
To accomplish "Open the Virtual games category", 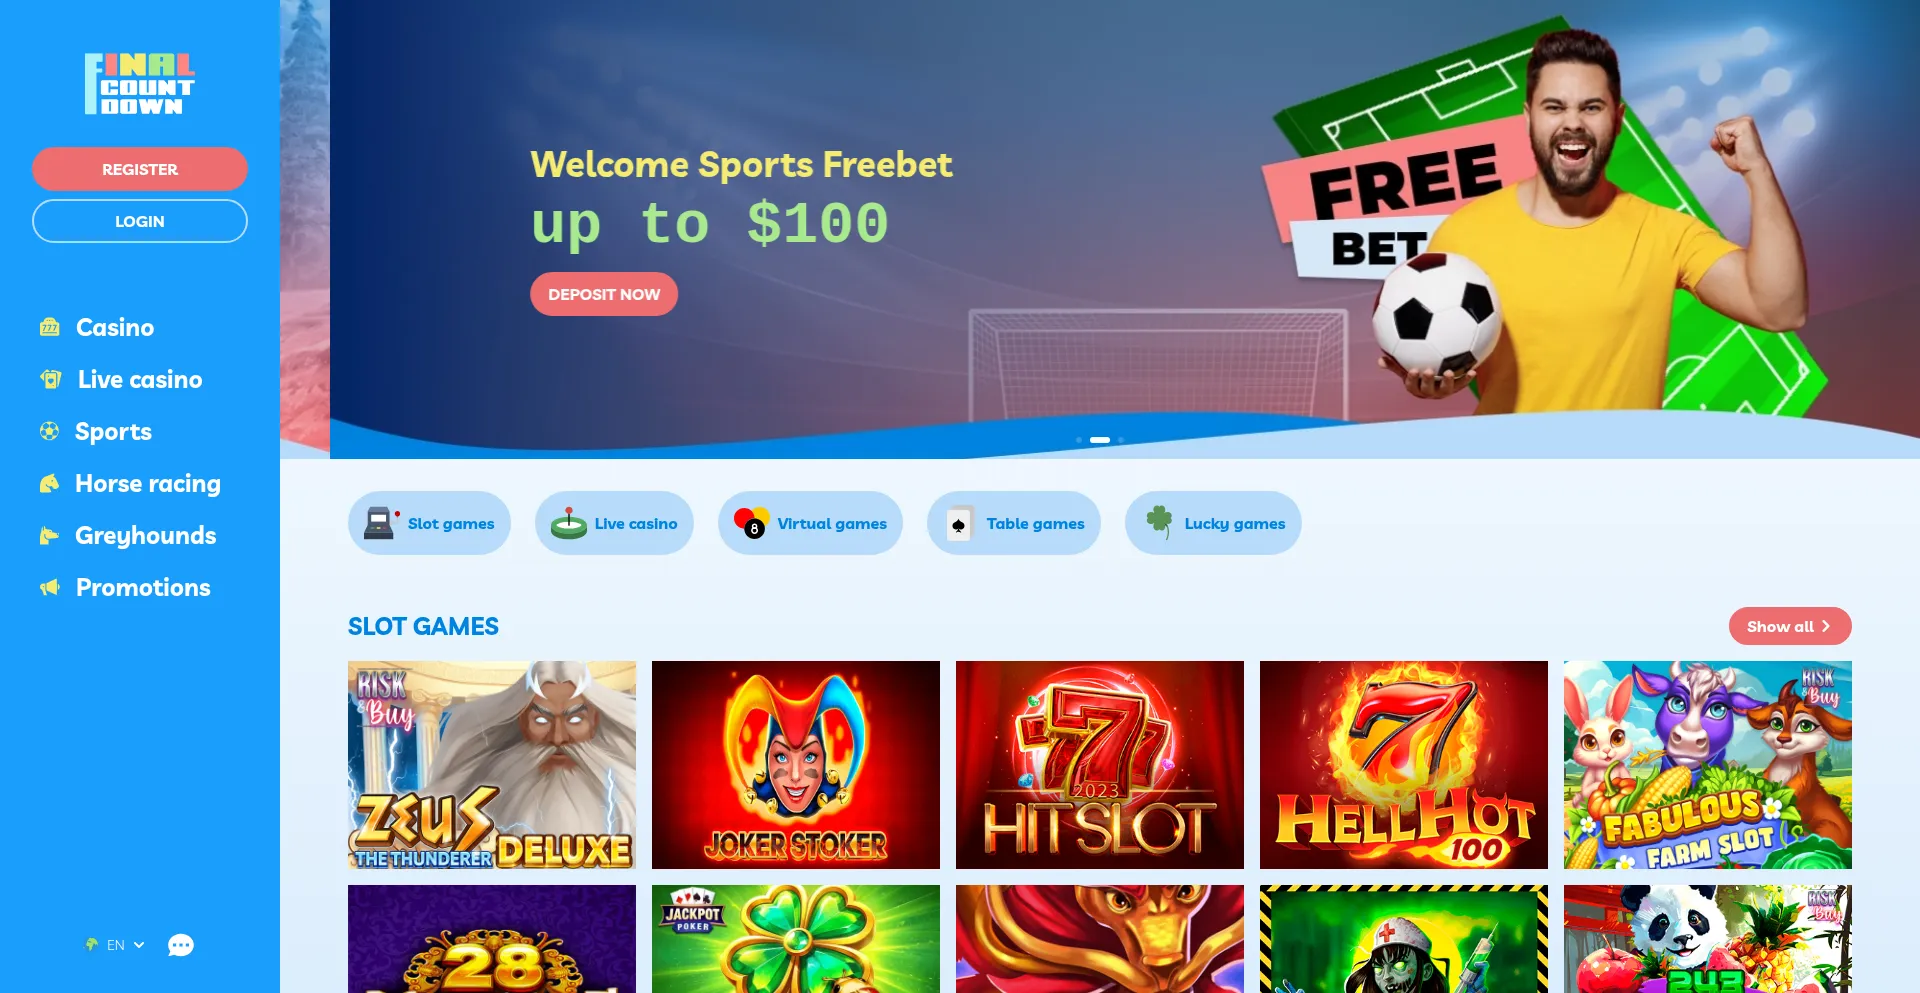I will [x=810, y=523].
